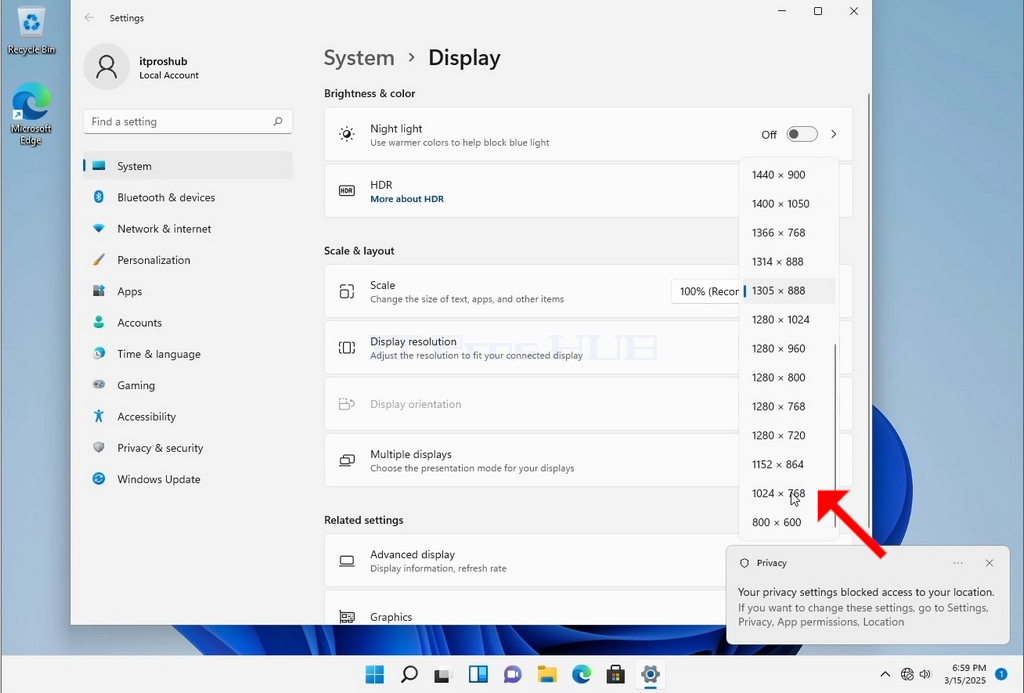This screenshot has width=1024, height=693.
Task: Open the Windows Start button
Action: 375,674
